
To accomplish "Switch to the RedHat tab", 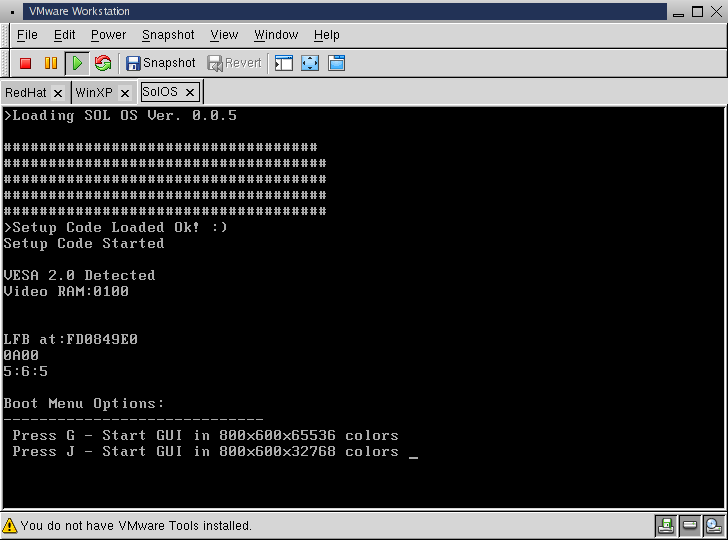I will (x=26, y=93).
